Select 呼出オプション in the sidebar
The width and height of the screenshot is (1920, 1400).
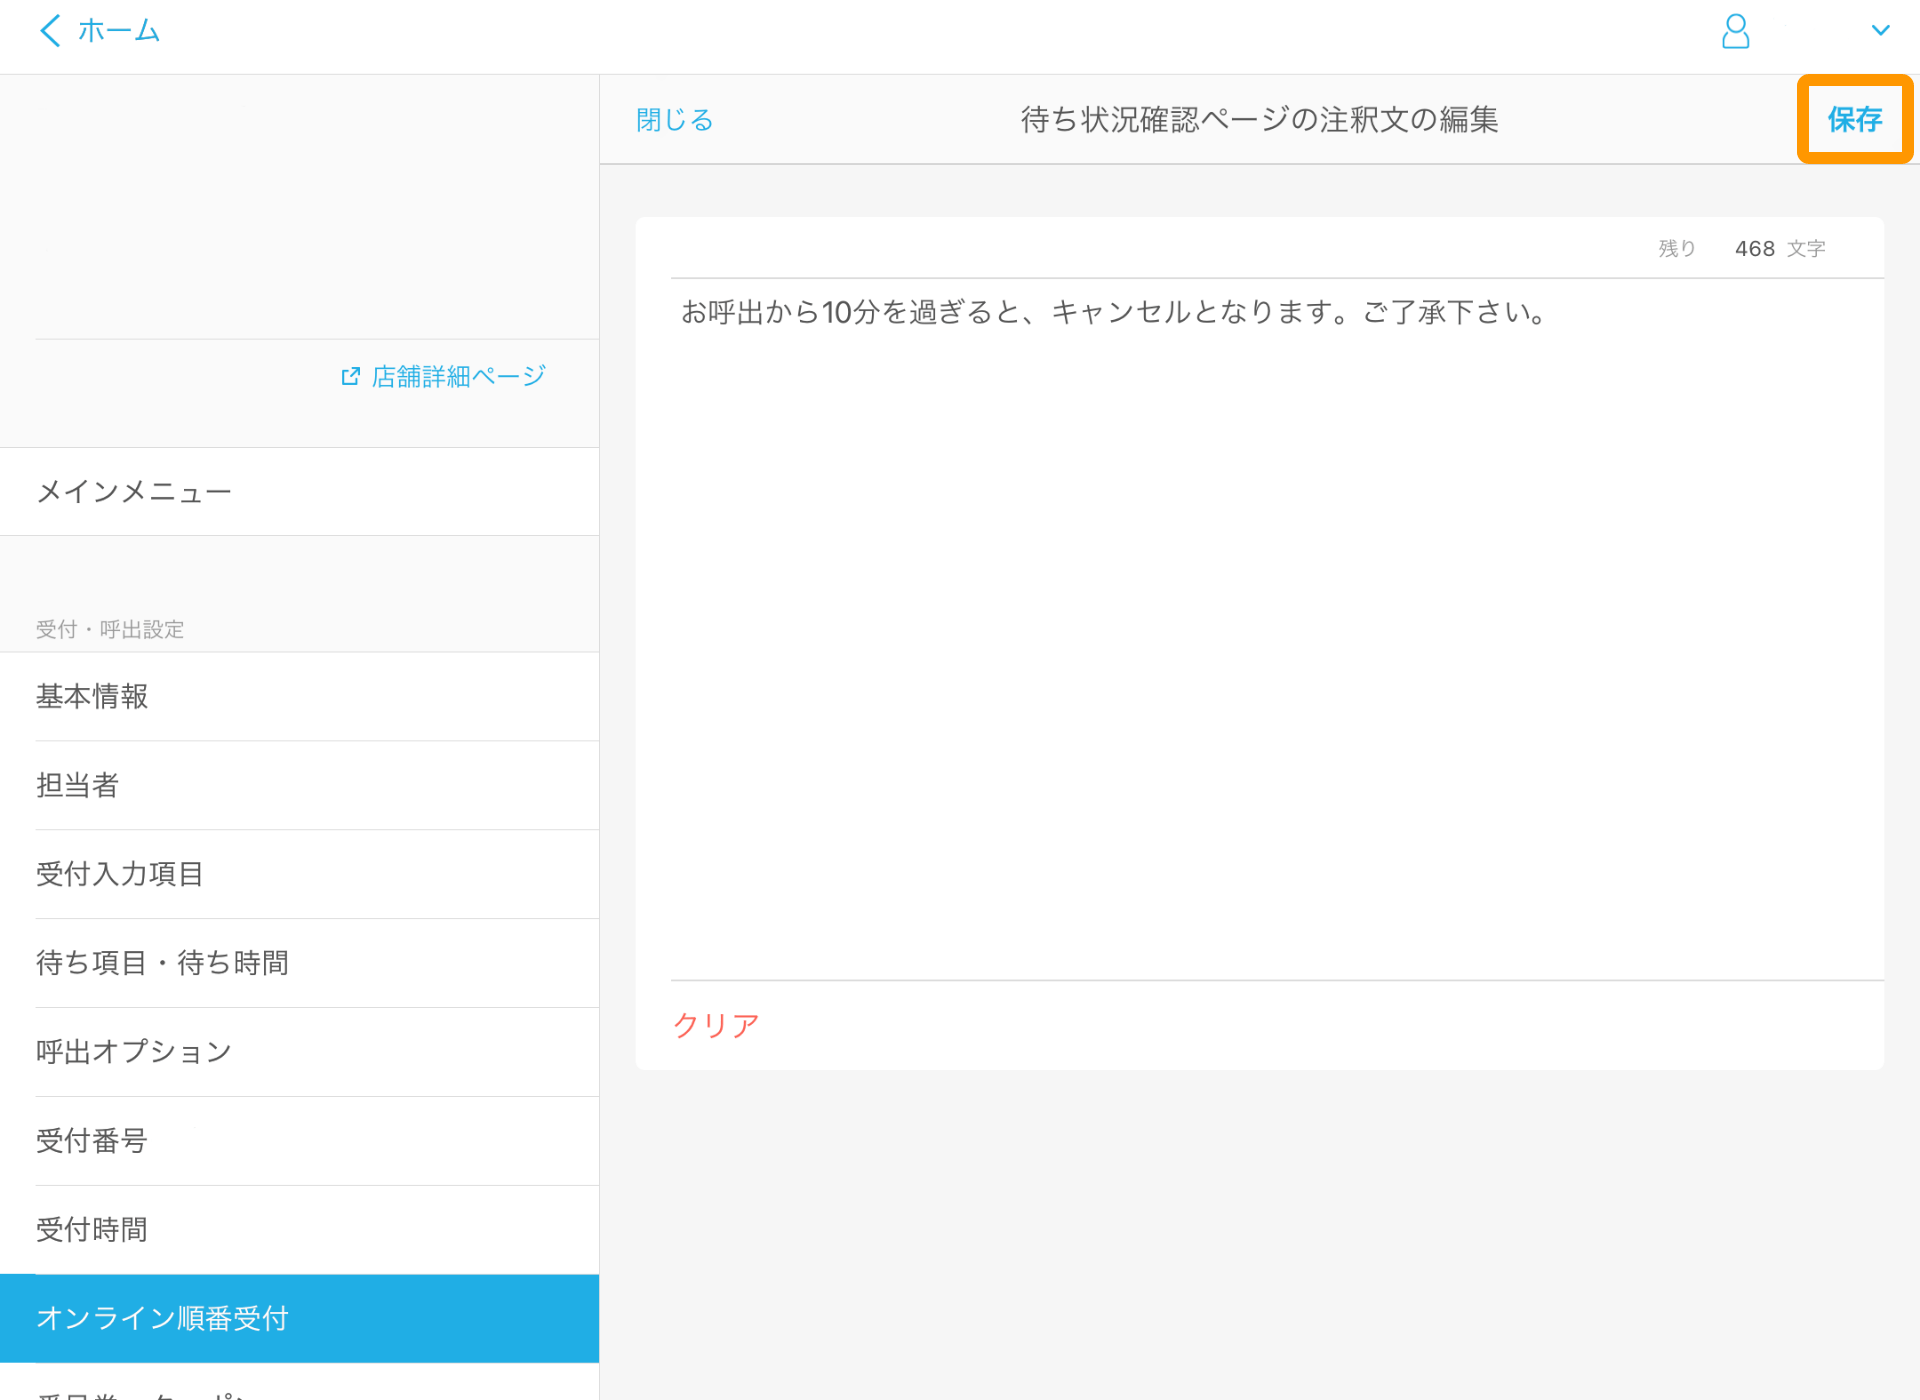(x=134, y=1052)
